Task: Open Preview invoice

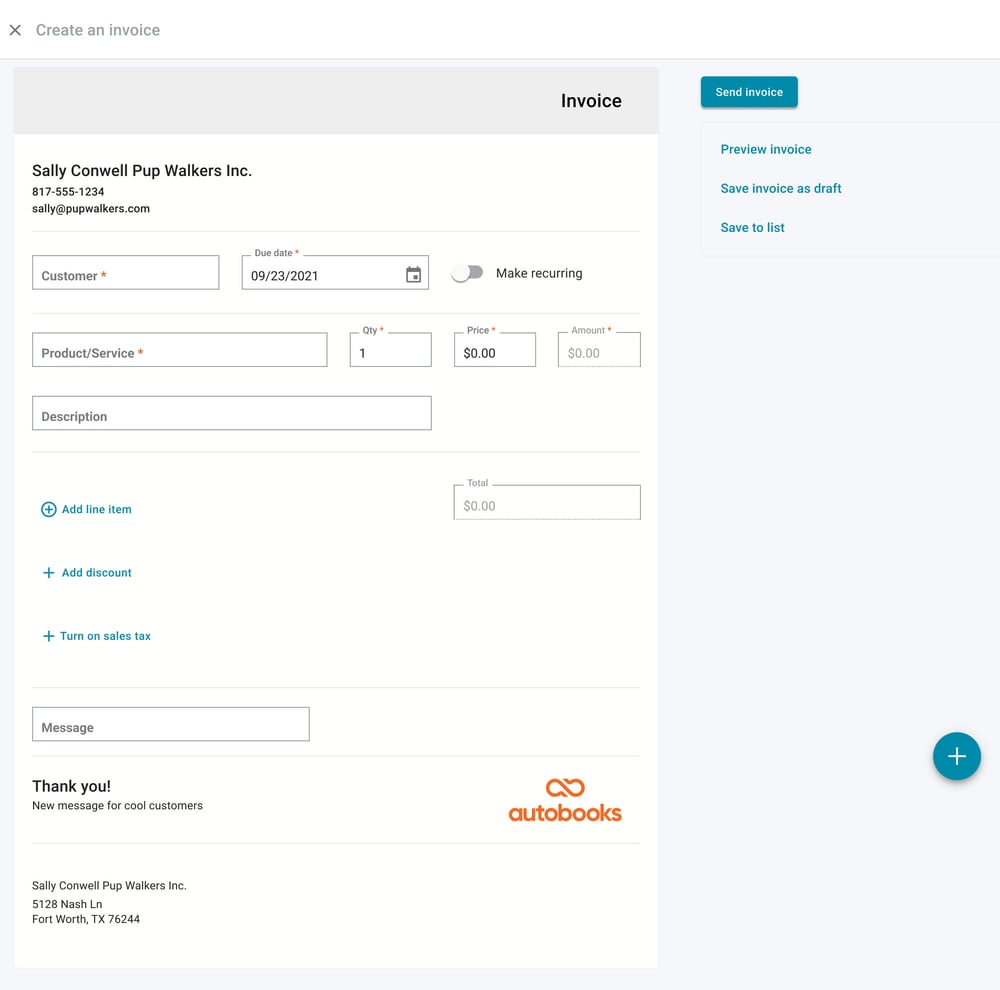Action: coord(766,149)
